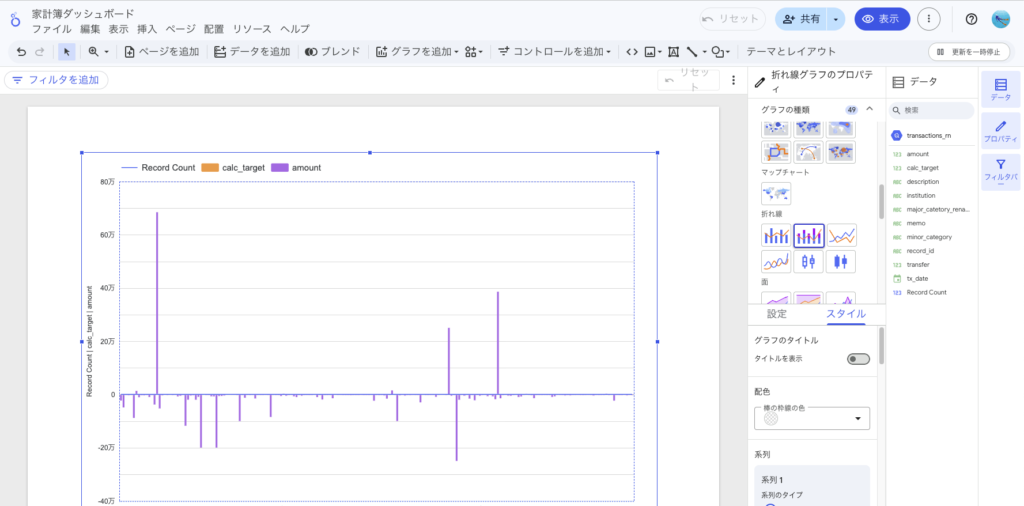Click the data field search box
This screenshot has height=506, width=1024.
click(936, 110)
